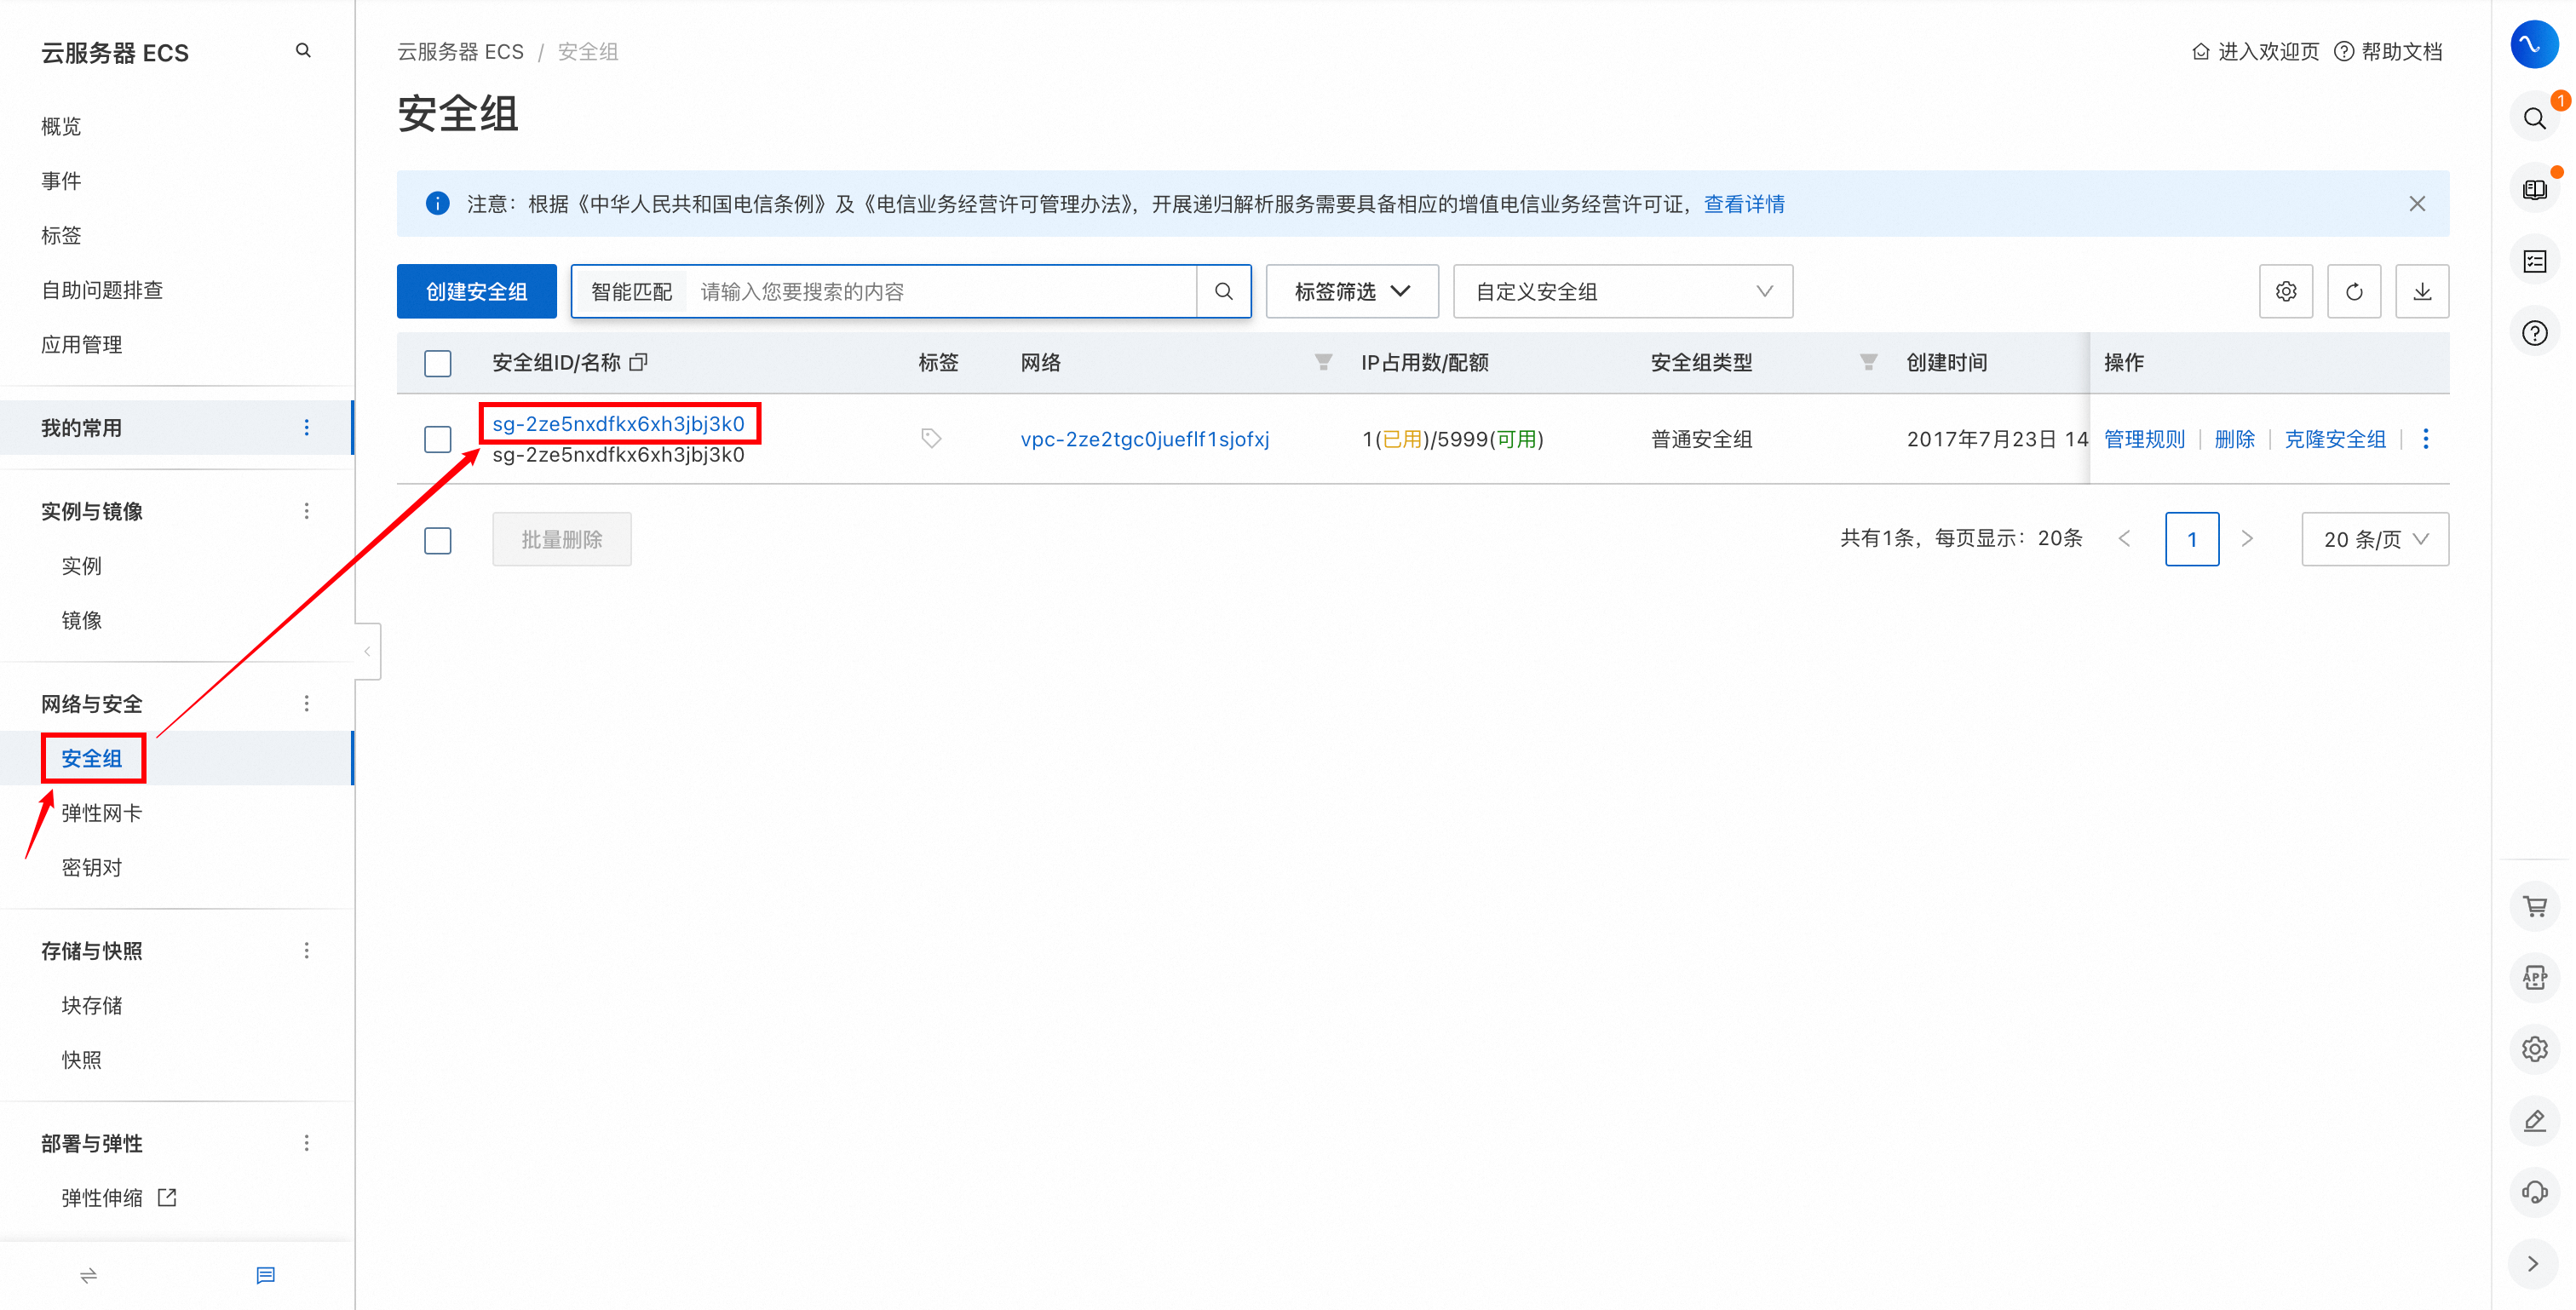
Task: Refresh the security group list
Action: [x=2353, y=291]
